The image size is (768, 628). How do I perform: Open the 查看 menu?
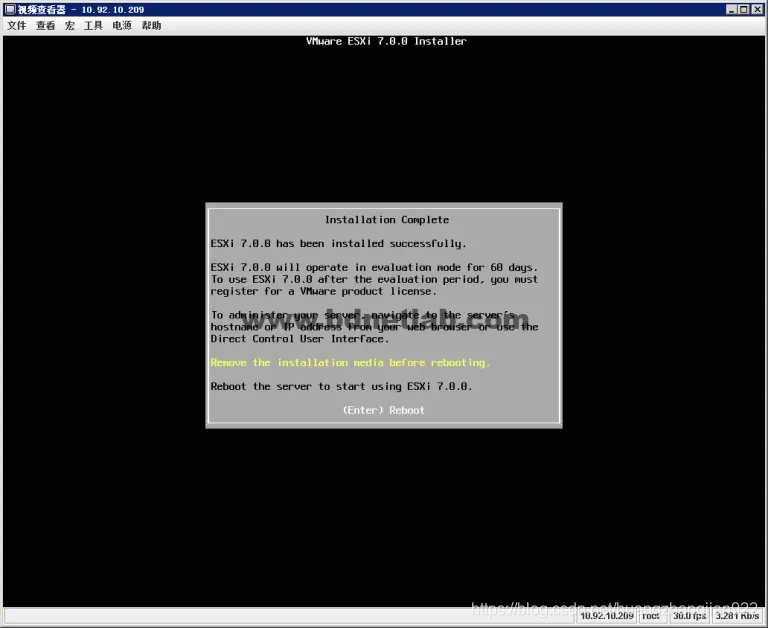click(46, 25)
